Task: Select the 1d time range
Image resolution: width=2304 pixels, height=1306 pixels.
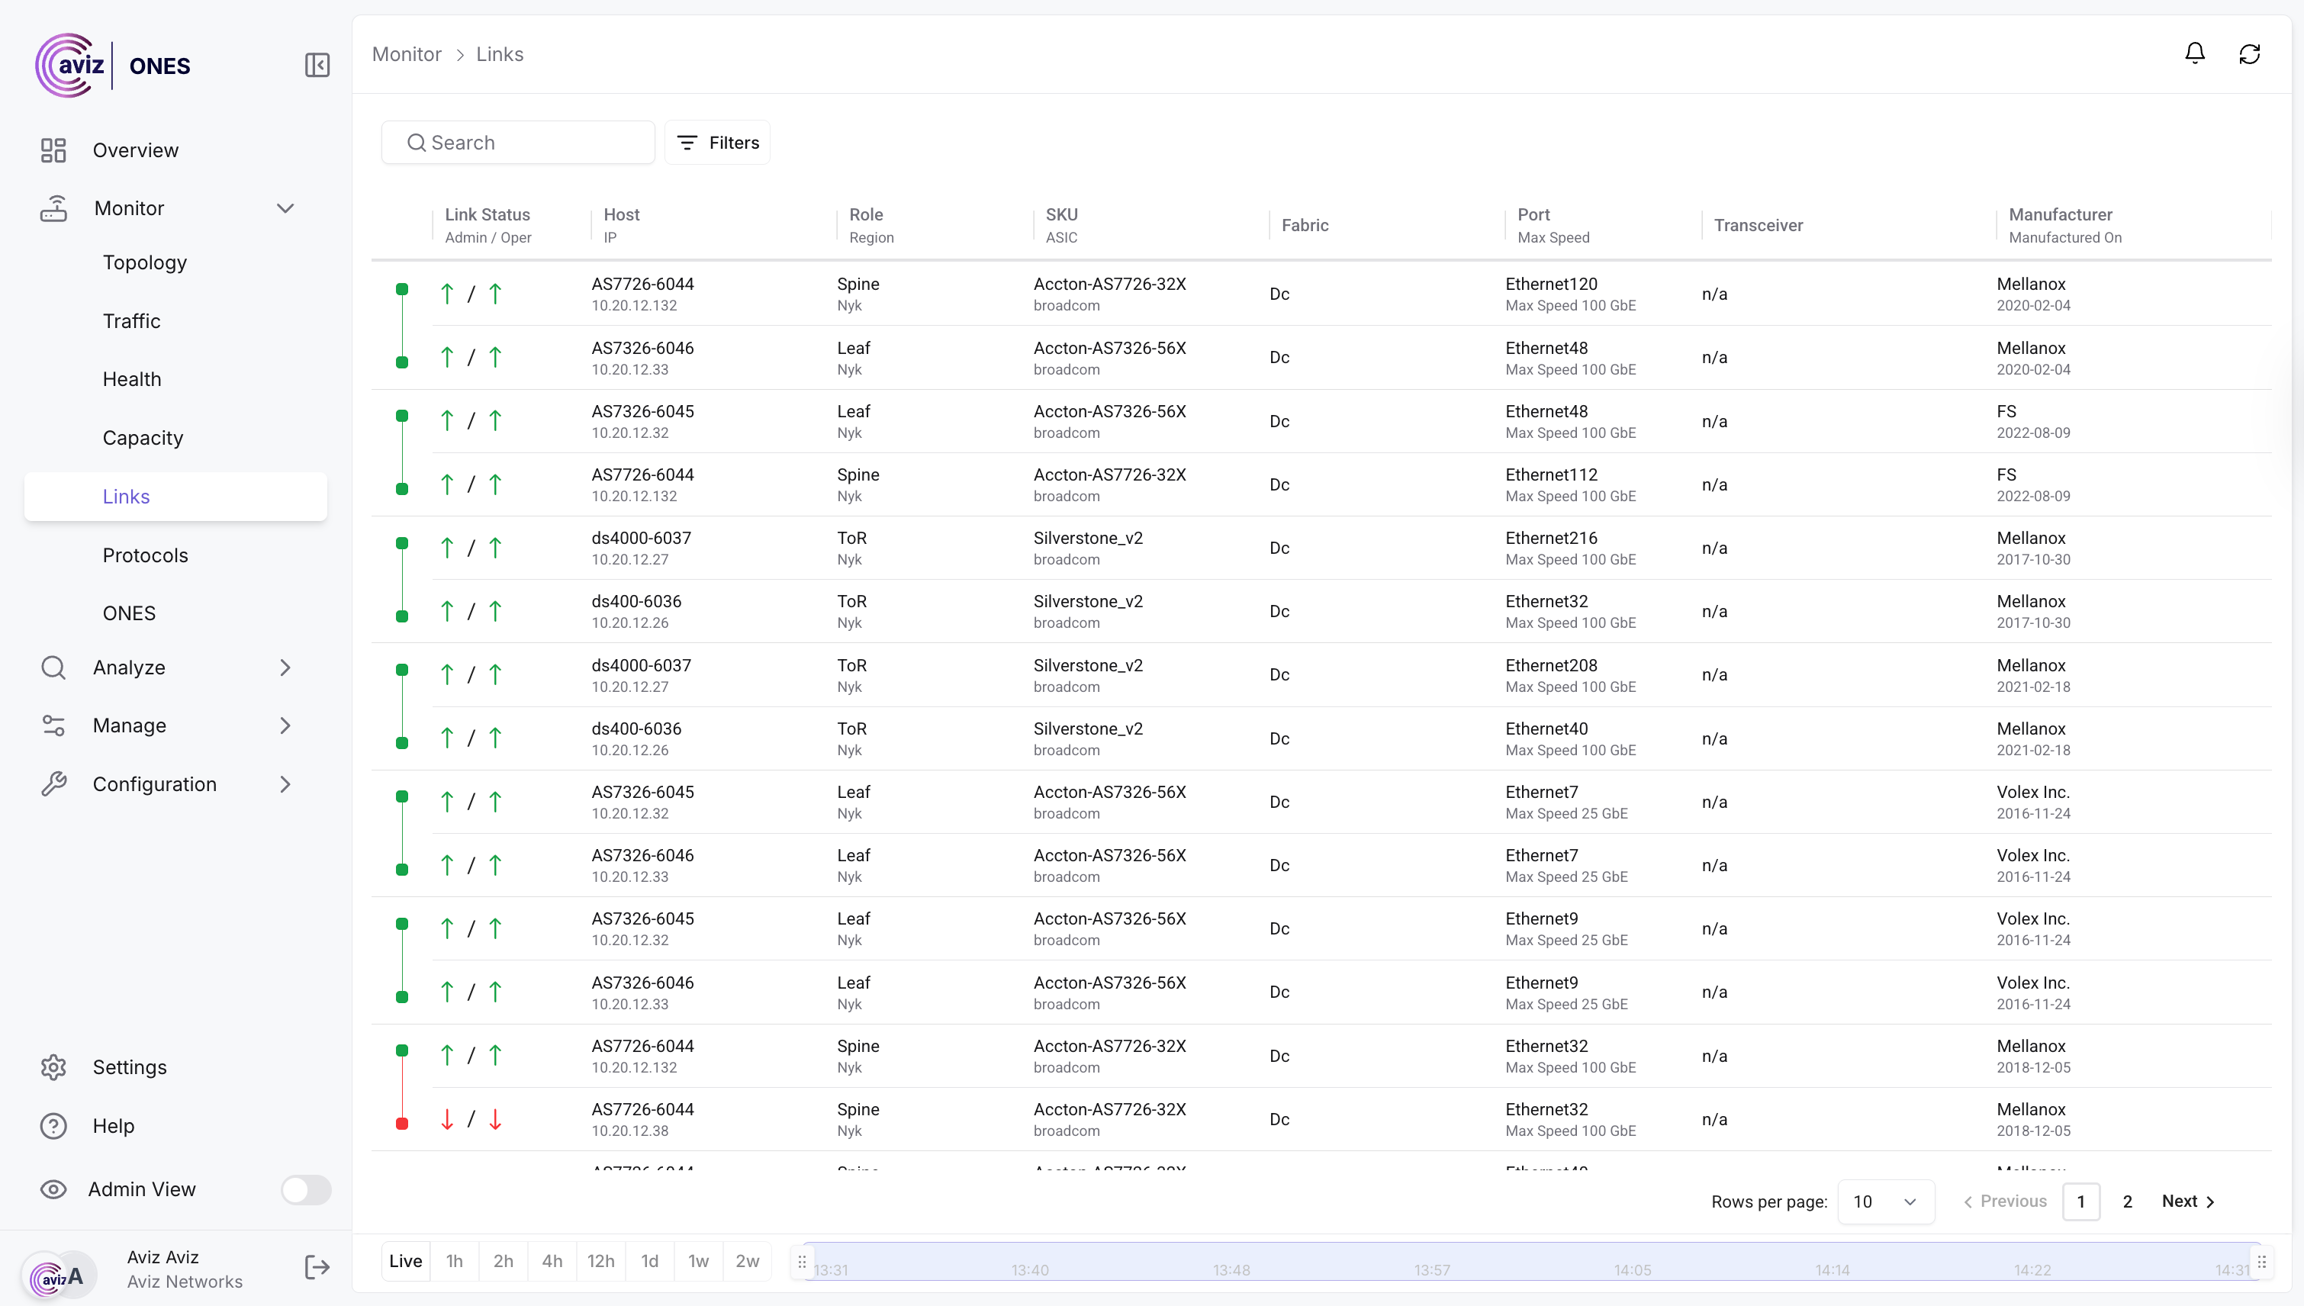Action: tap(649, 1261)
